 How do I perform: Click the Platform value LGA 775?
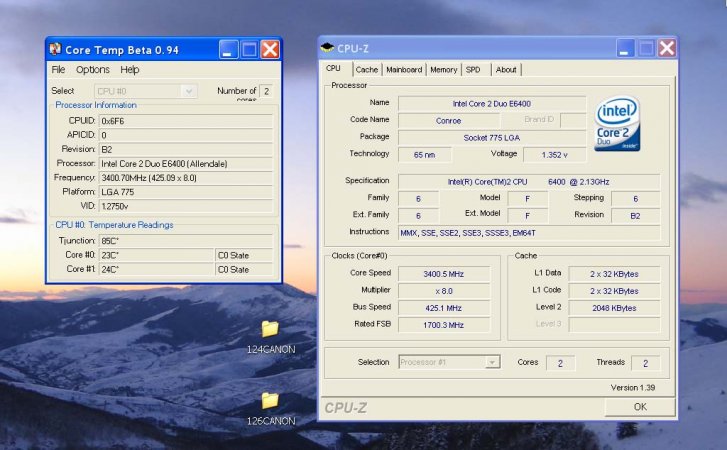[x=185, y=192]
